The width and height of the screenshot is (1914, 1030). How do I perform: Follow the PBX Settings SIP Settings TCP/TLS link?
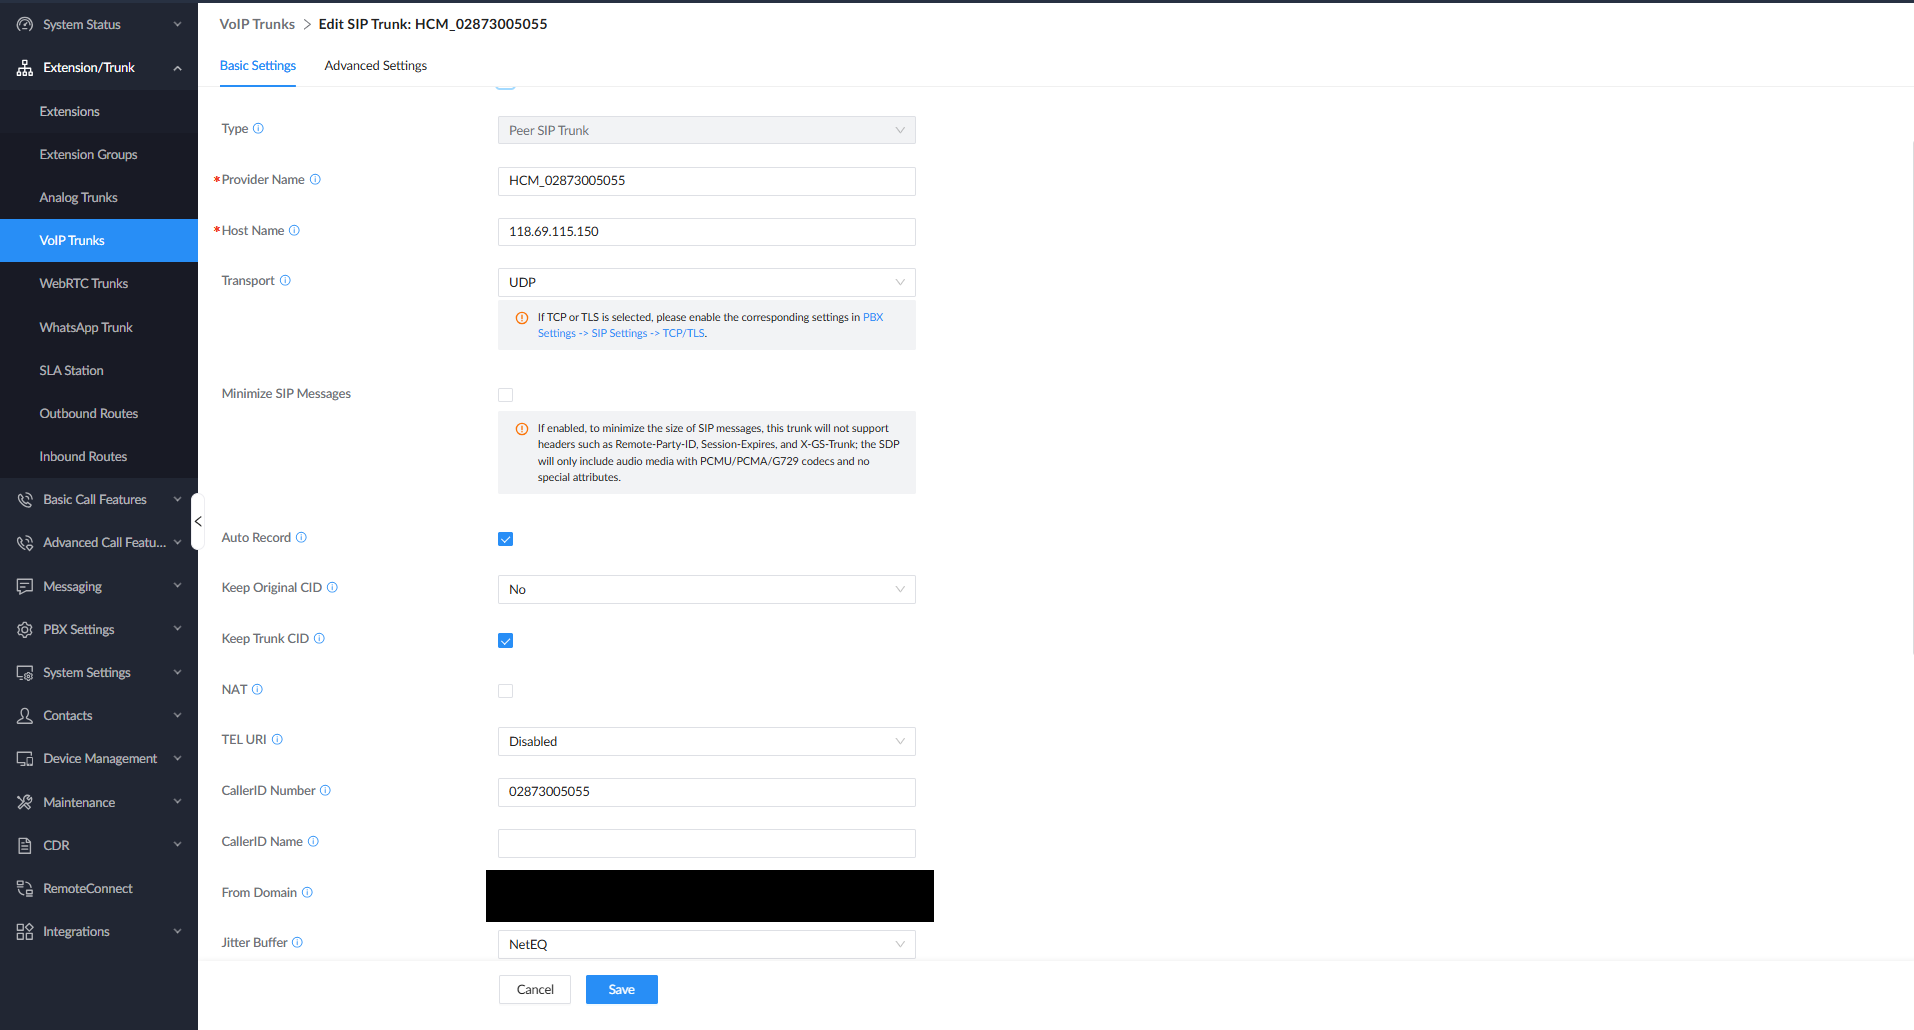tap(621, 333)
